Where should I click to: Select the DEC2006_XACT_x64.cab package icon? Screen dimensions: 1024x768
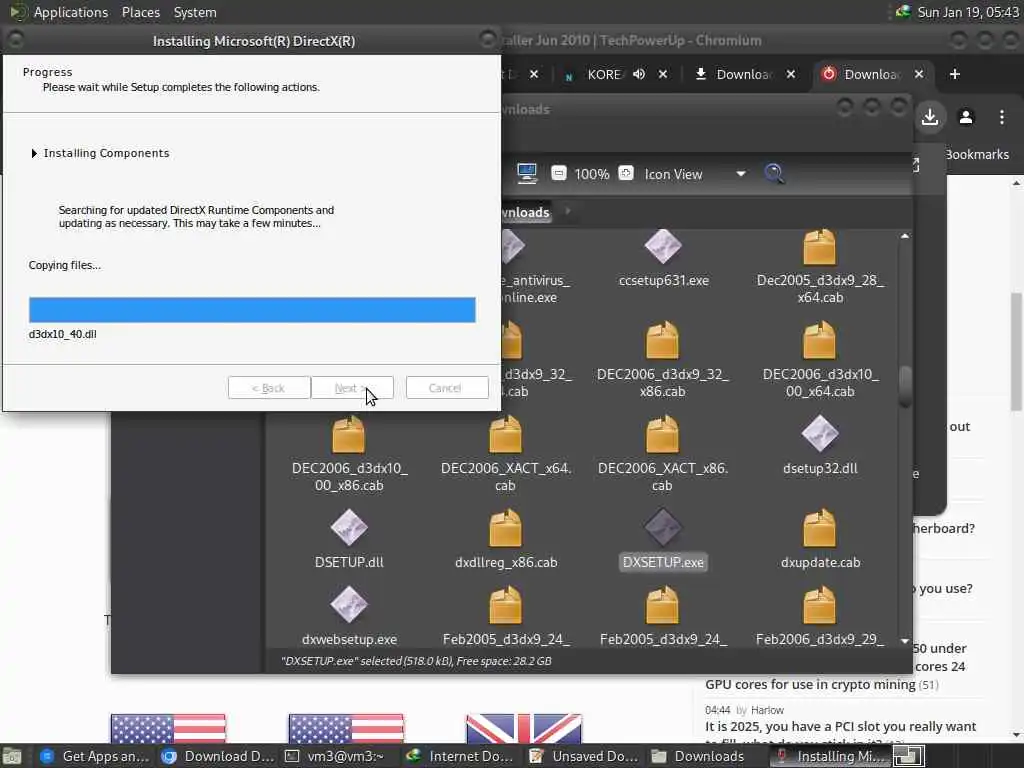click(505, 434)
